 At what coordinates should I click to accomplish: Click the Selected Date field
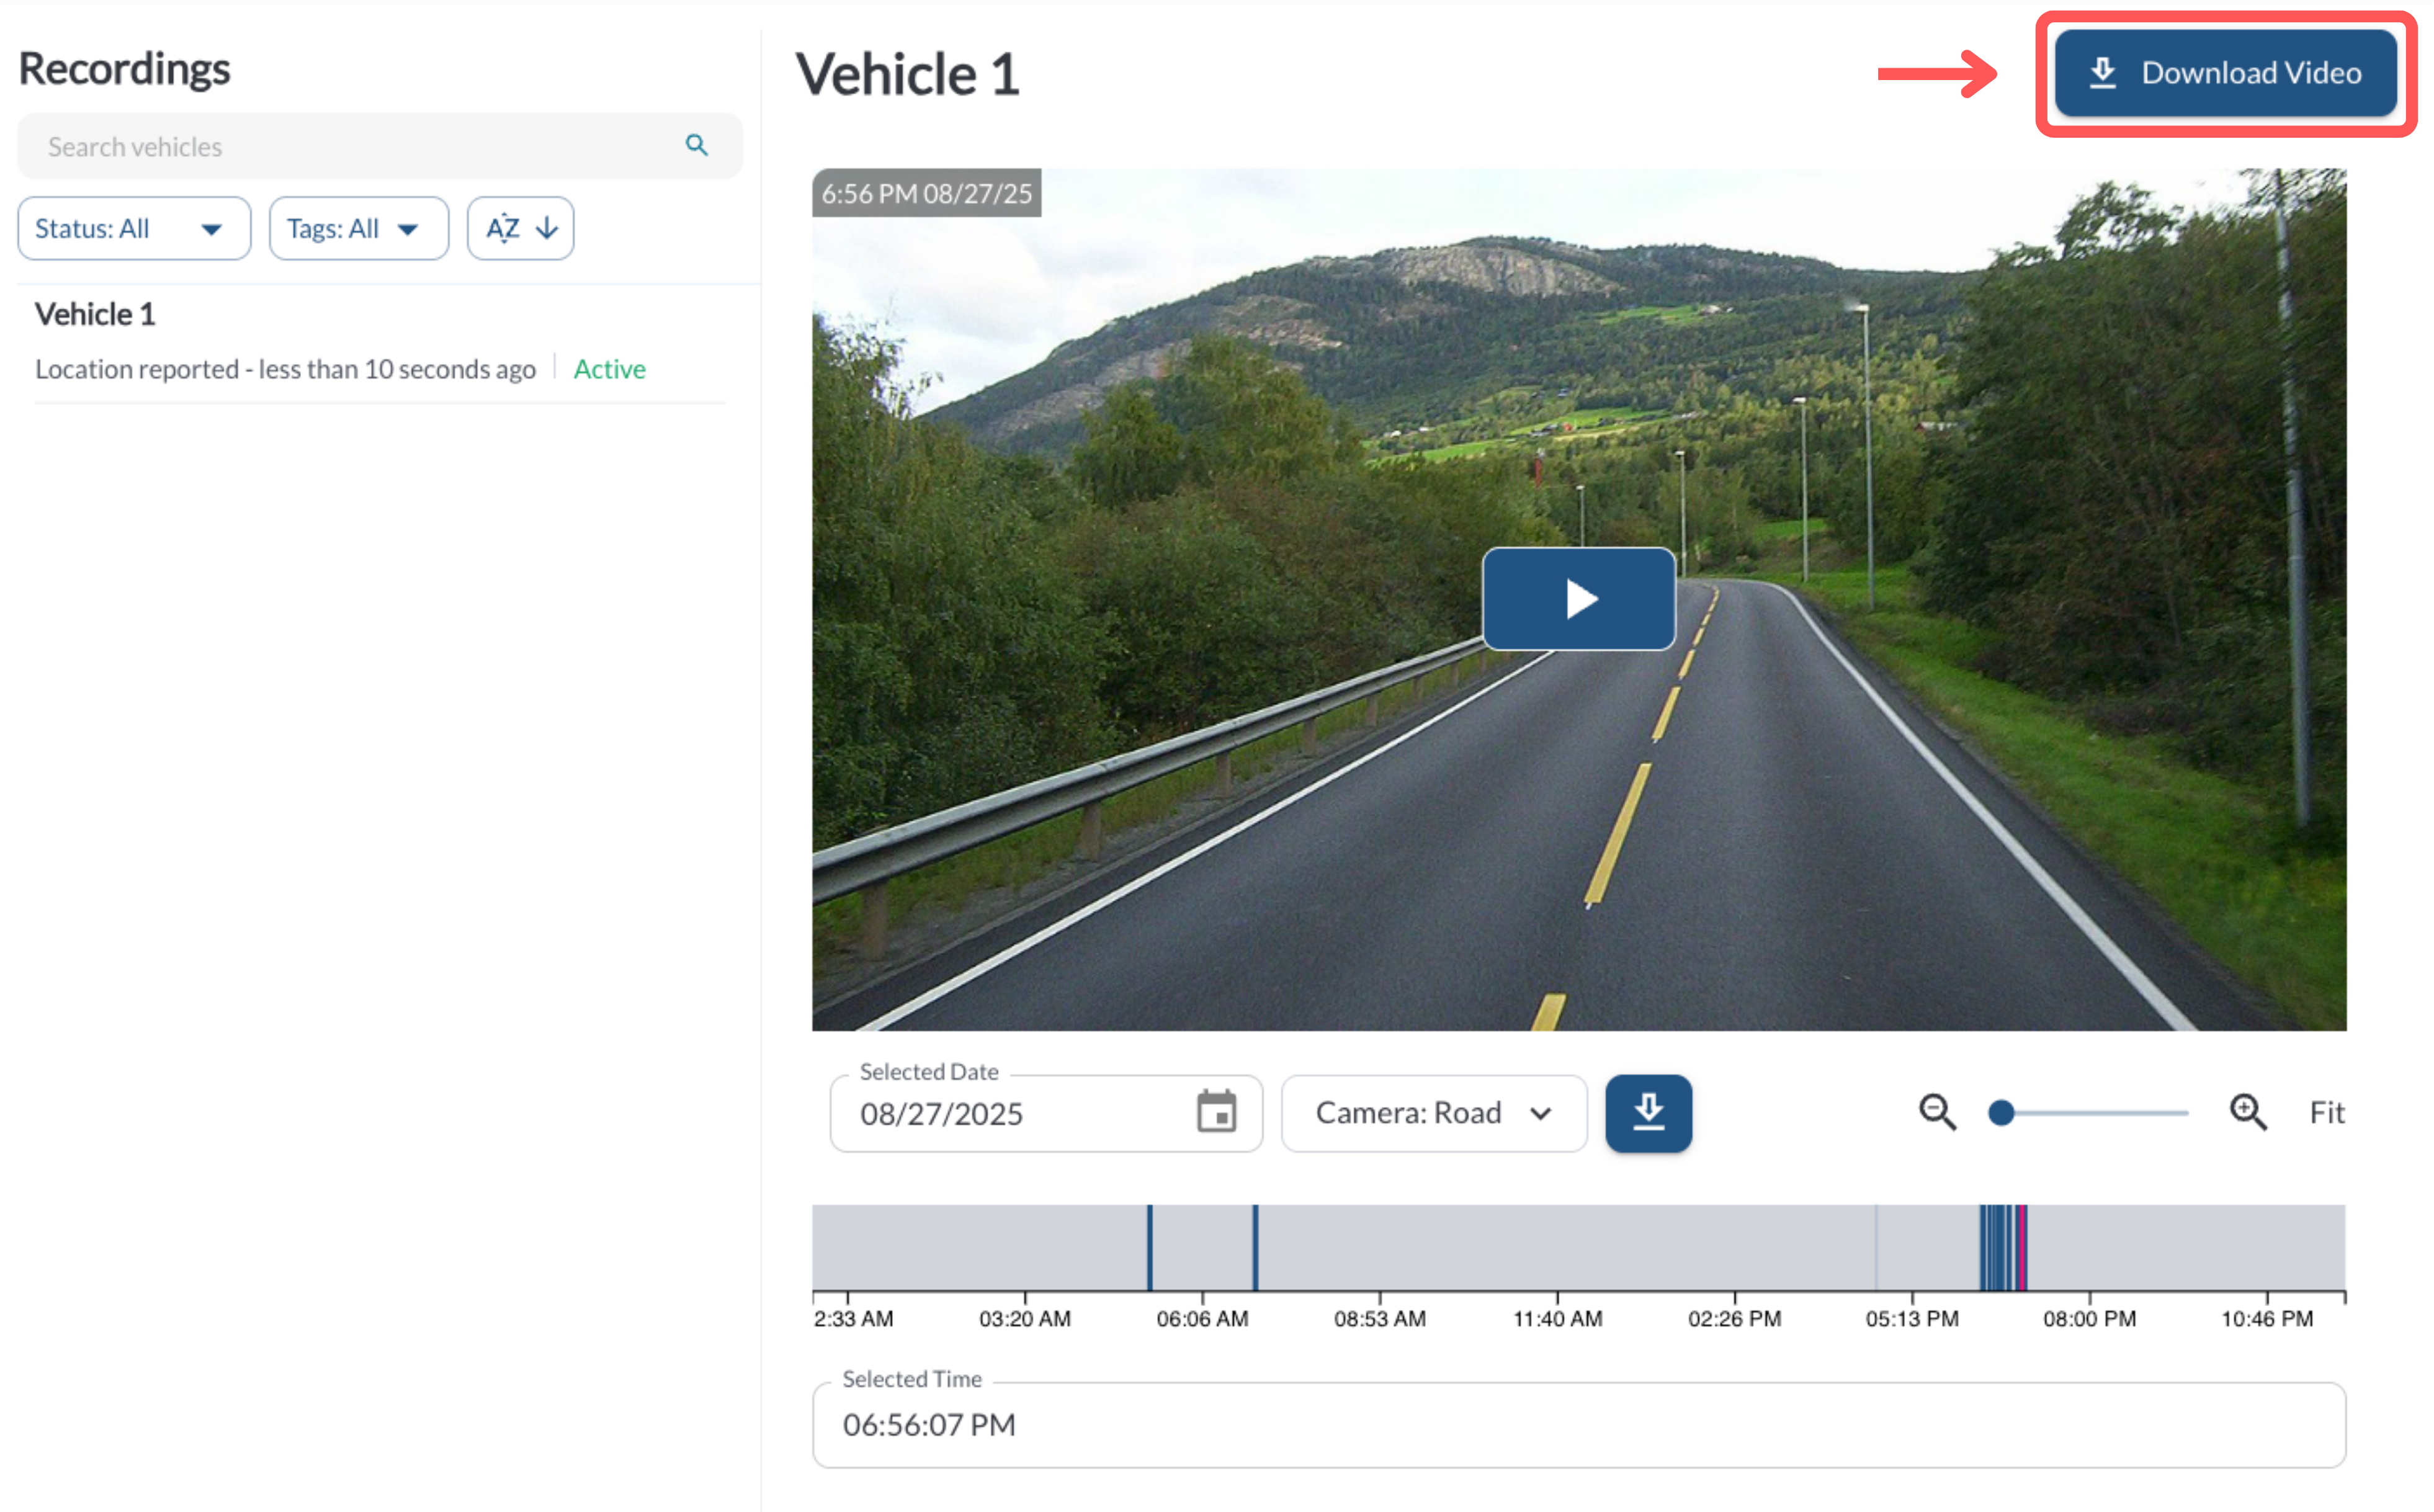click(x=1010, y=1114)
